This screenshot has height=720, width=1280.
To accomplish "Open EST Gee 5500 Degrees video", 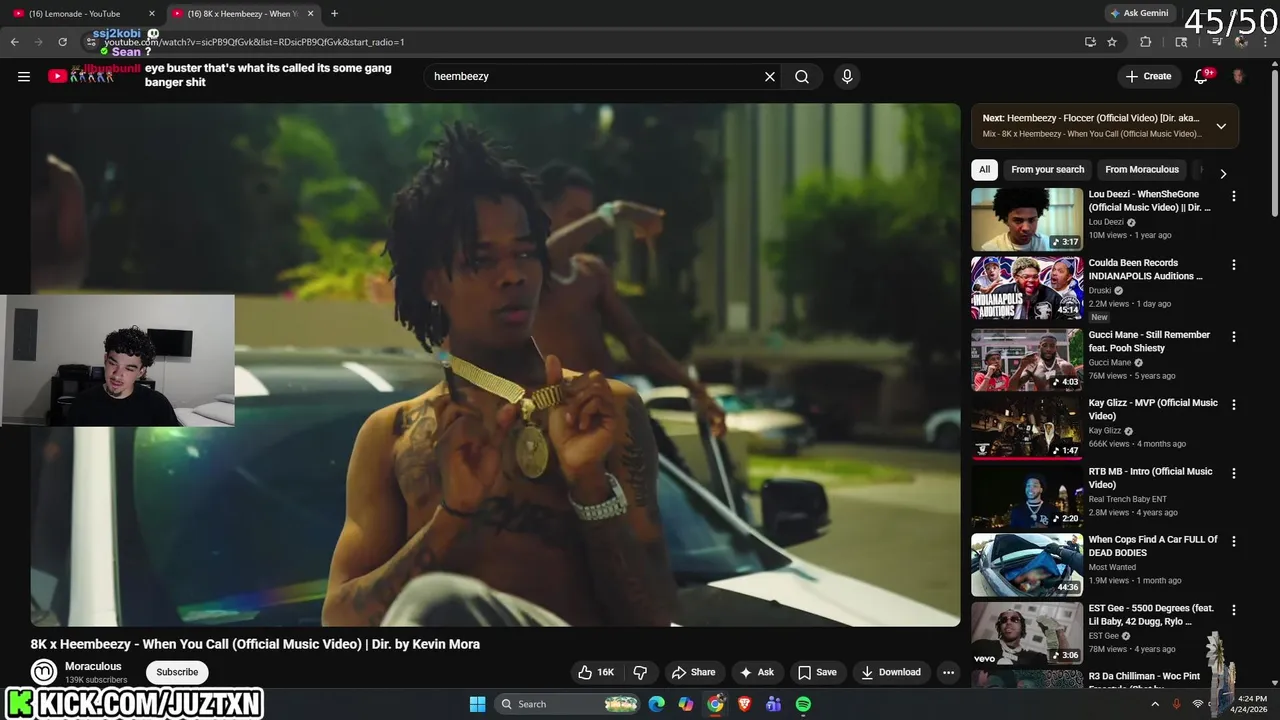I will point(1027,633).
